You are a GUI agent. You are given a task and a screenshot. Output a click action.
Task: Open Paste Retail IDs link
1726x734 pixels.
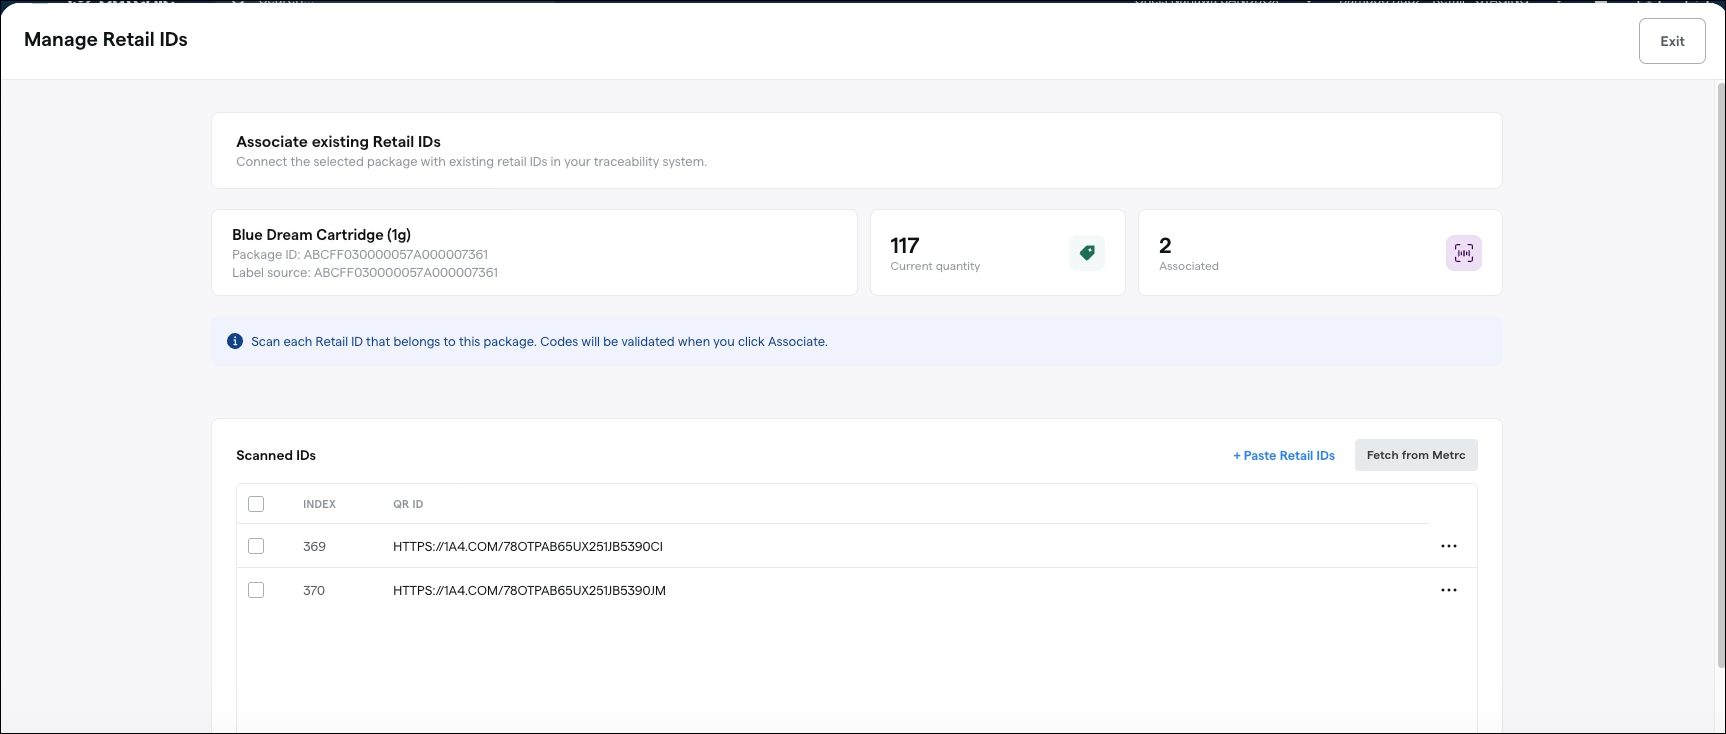click(x=1284, y=455)
